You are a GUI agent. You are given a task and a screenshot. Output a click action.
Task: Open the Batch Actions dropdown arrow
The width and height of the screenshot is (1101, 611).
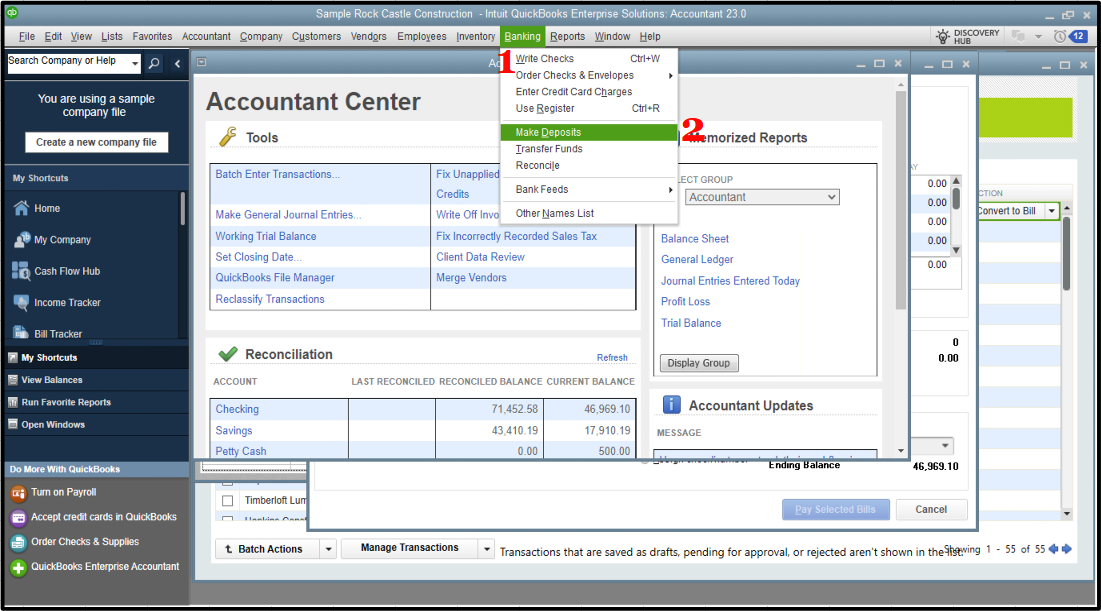click(x=329, y=549)
